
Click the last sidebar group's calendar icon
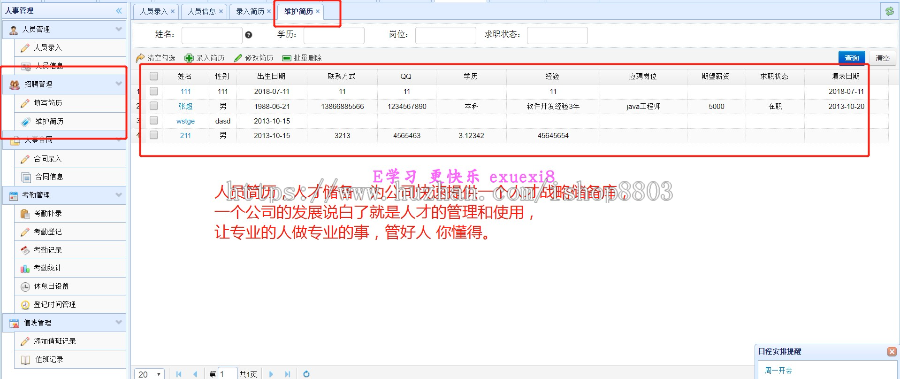pos(14,323)
